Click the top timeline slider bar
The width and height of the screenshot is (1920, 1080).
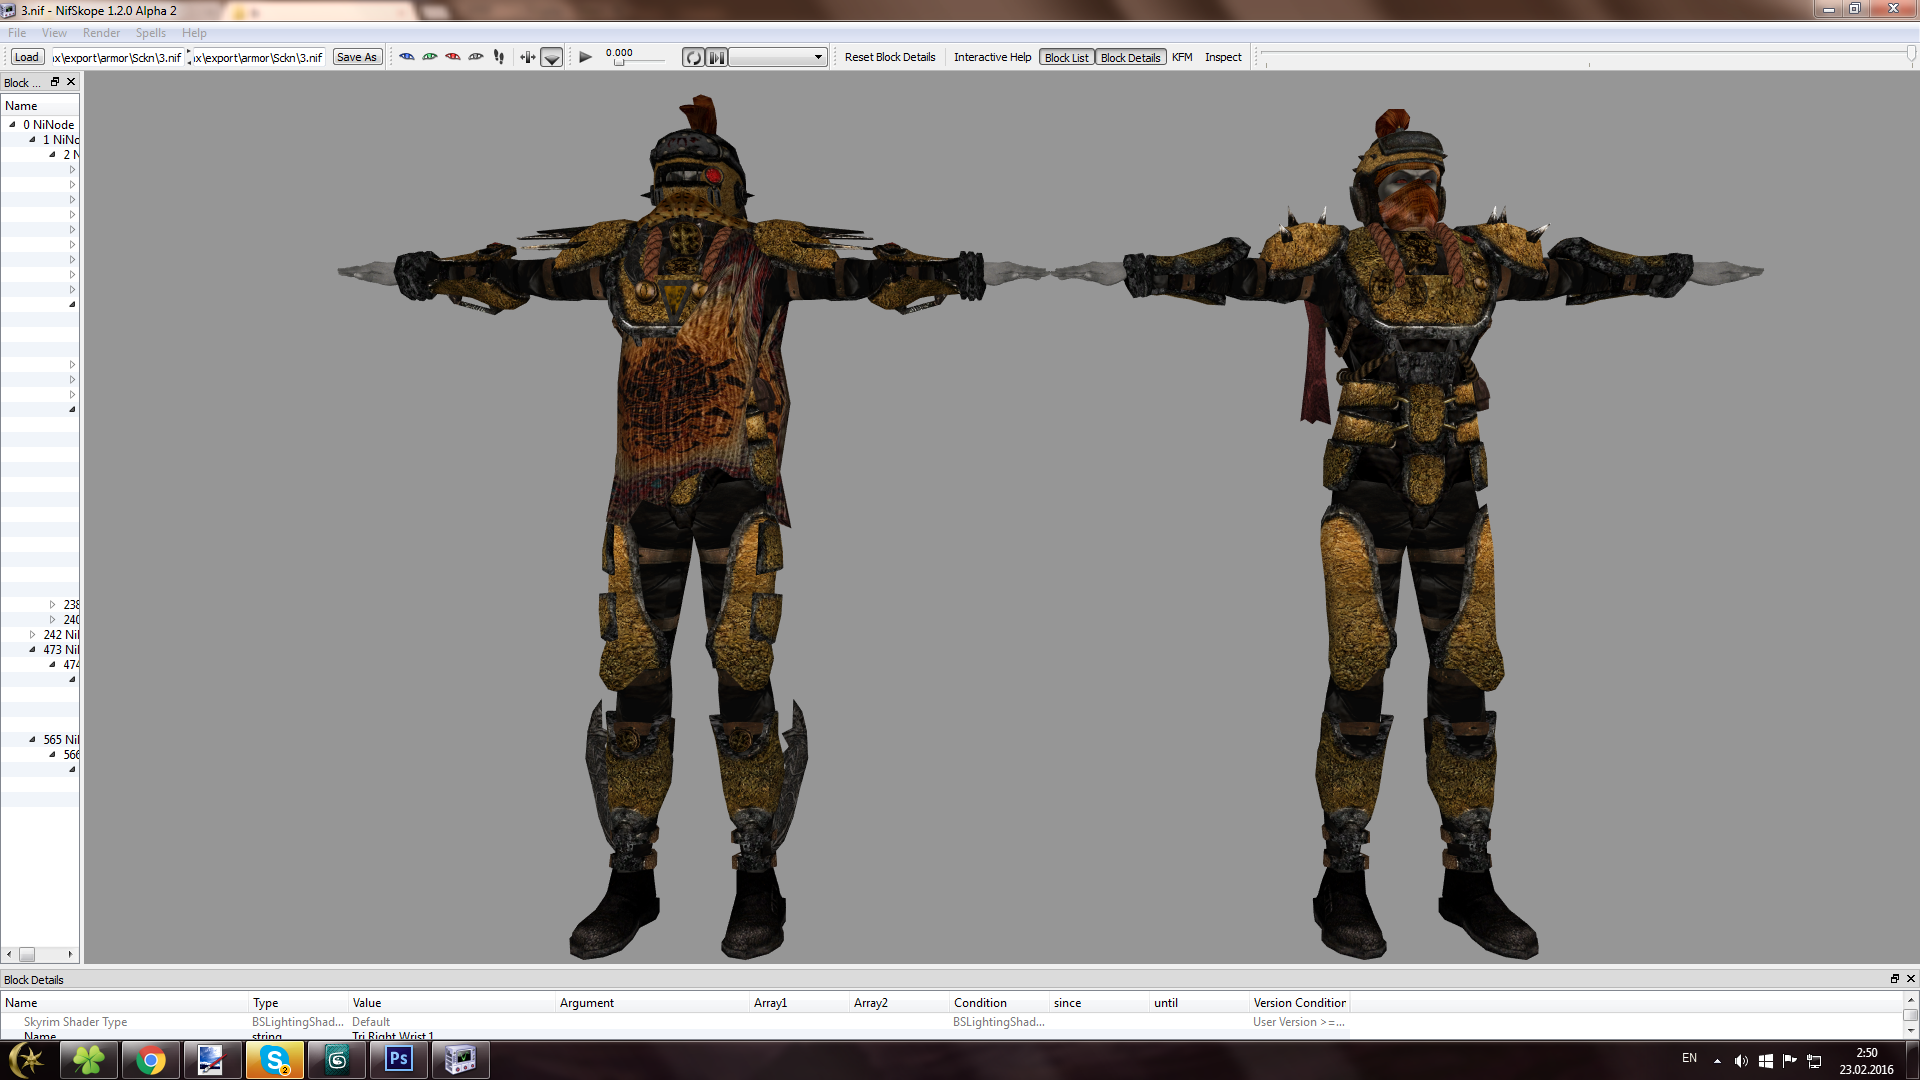coord(1588,54)
